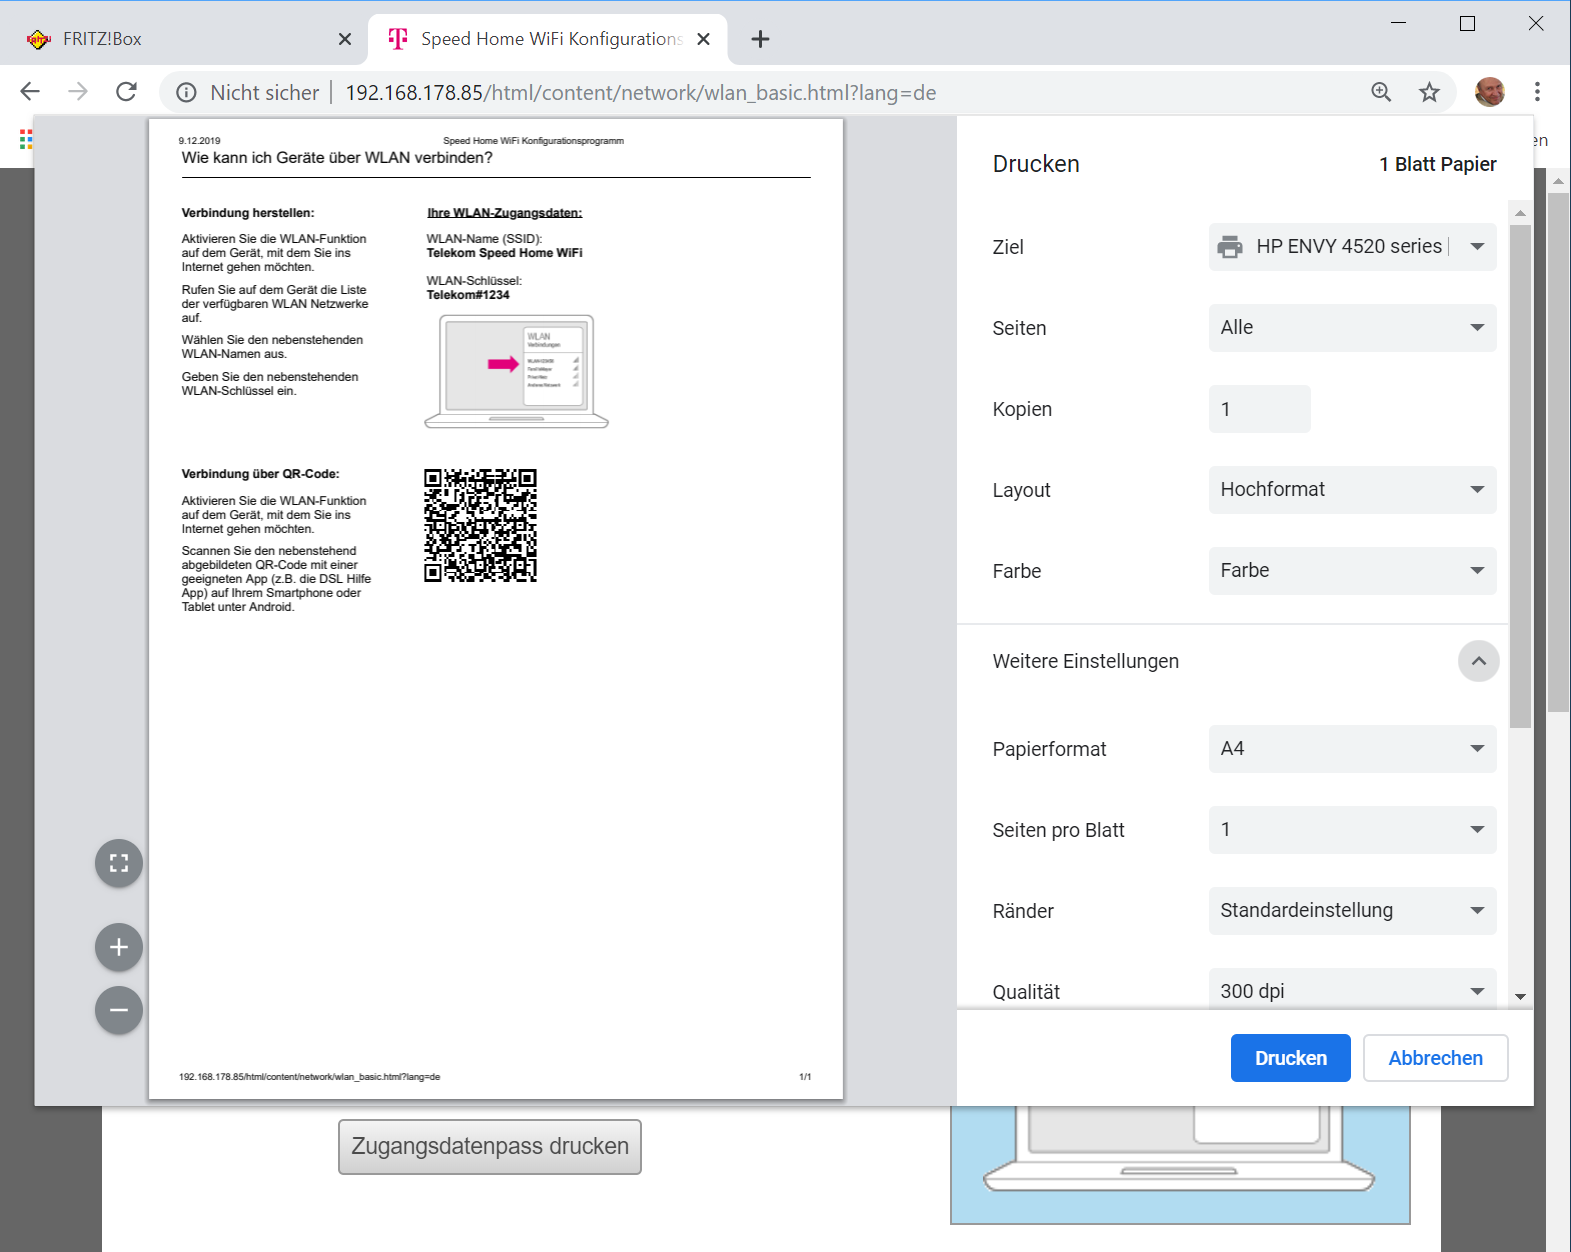Click the 'Weitere Einstellungen' label
The height and width of the screenshot is (1252, 1571).
click(1085, 661)
